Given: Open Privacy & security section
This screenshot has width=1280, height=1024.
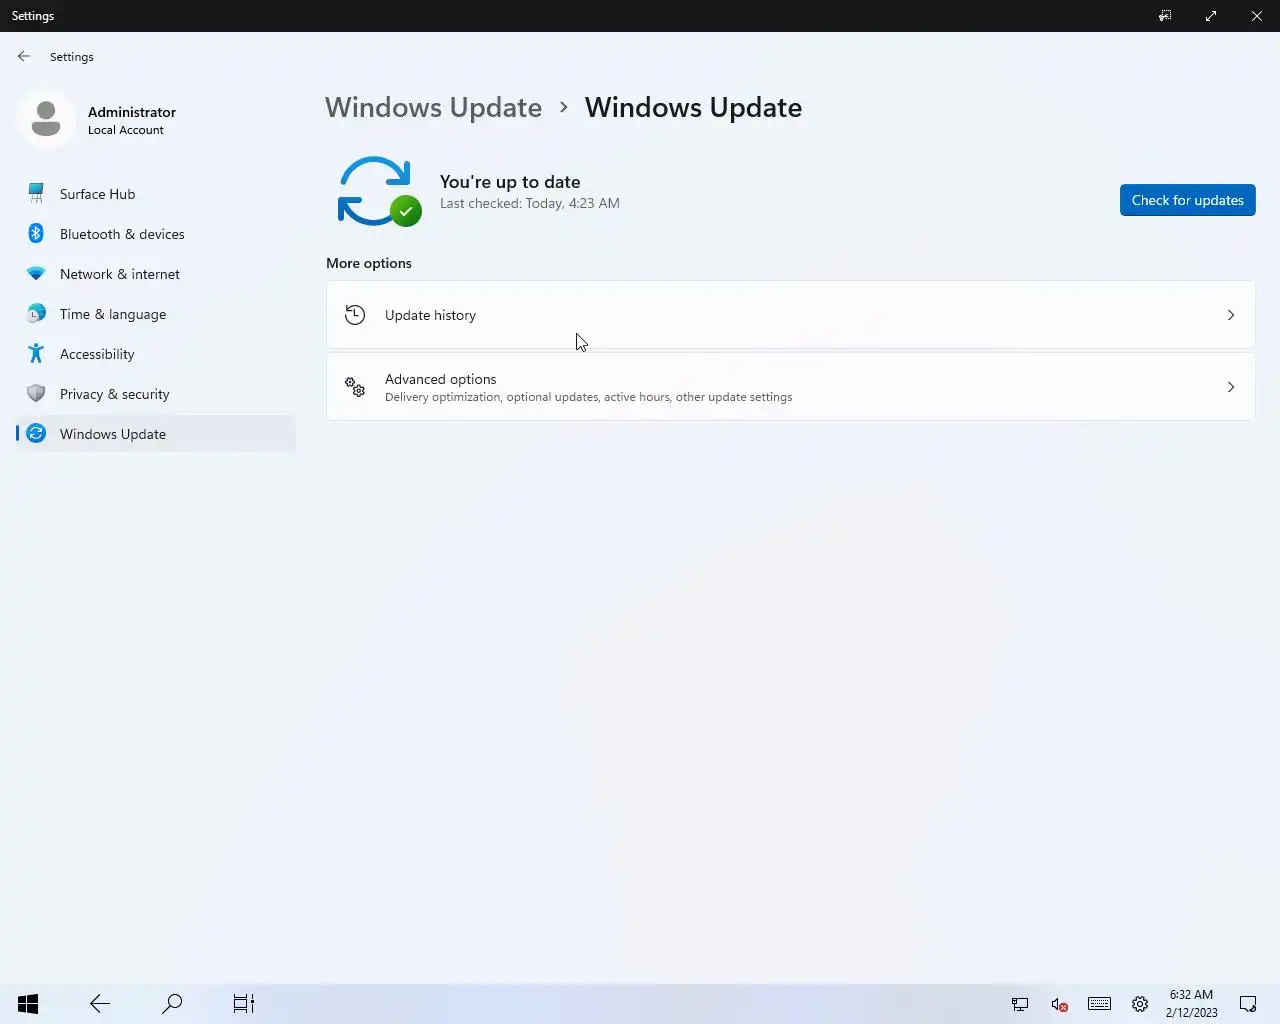Looking at the screenshot, I should coord(156,394).
